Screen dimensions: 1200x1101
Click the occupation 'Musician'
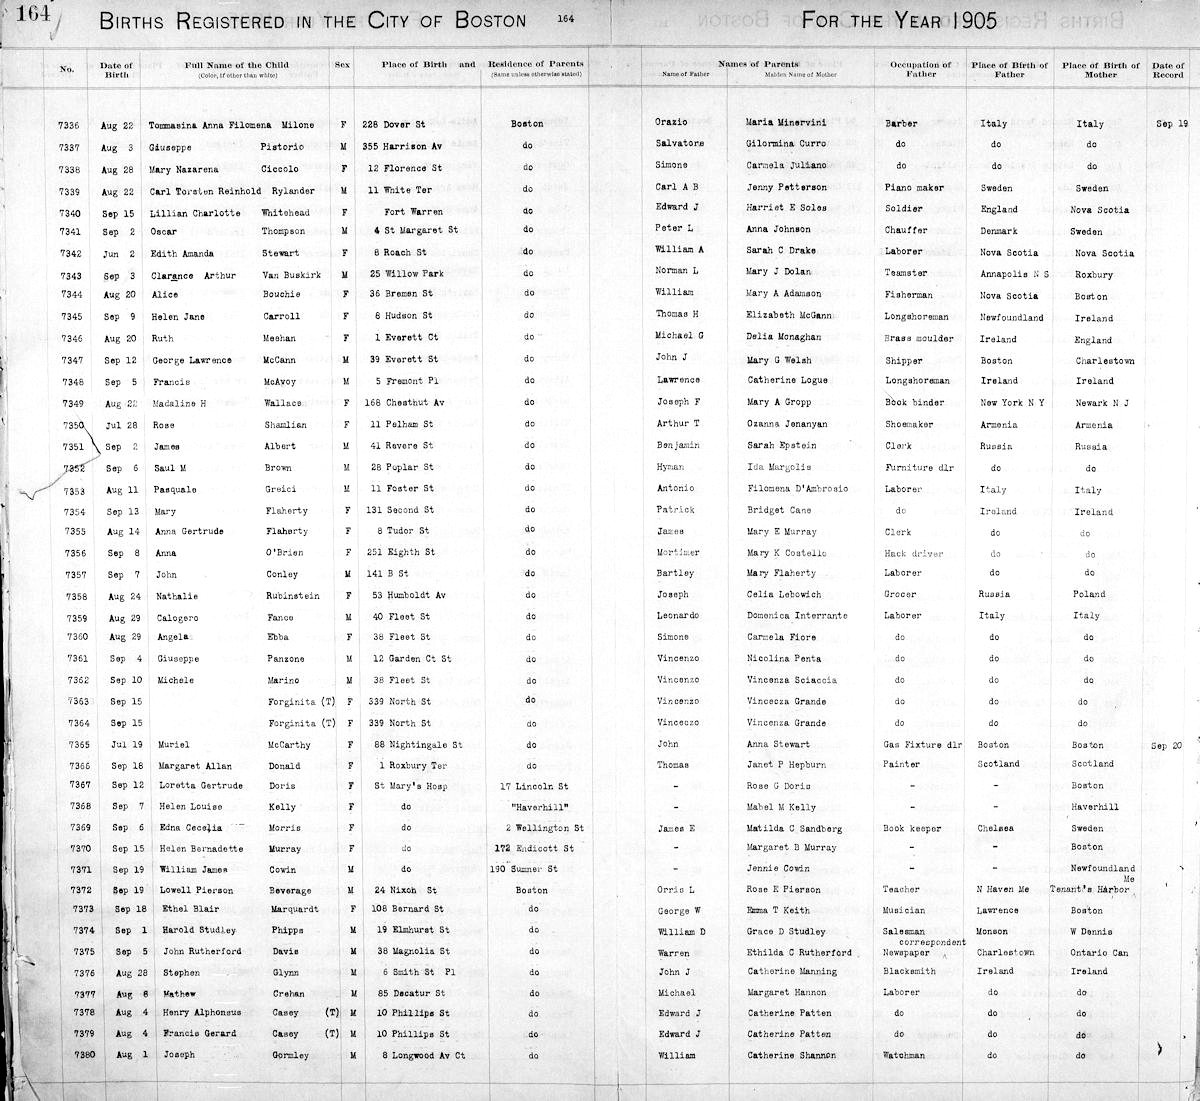click(906, 910)
